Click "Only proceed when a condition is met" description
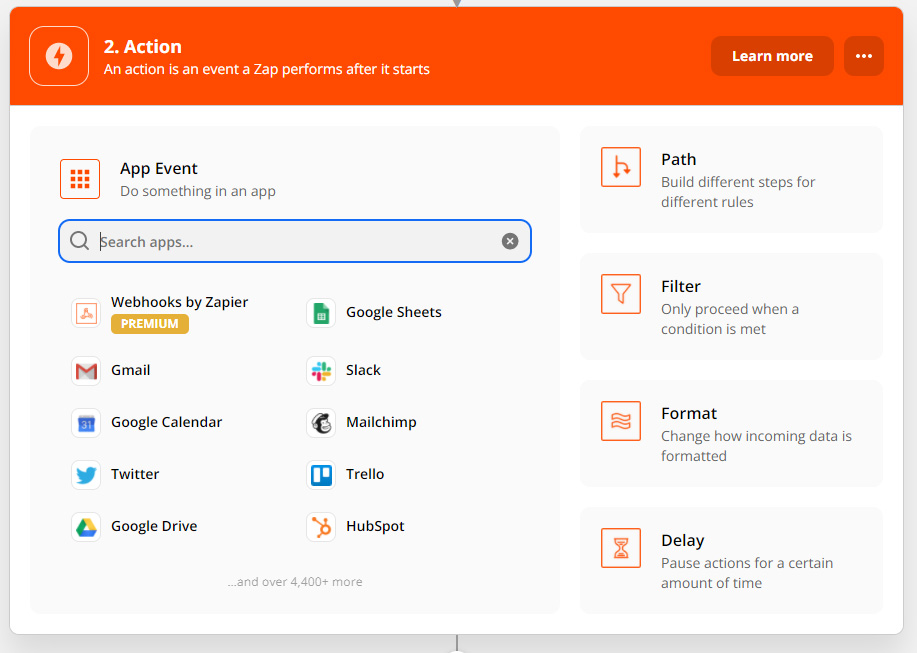Viewport: 917px width, 653px height. click(730, 319)
